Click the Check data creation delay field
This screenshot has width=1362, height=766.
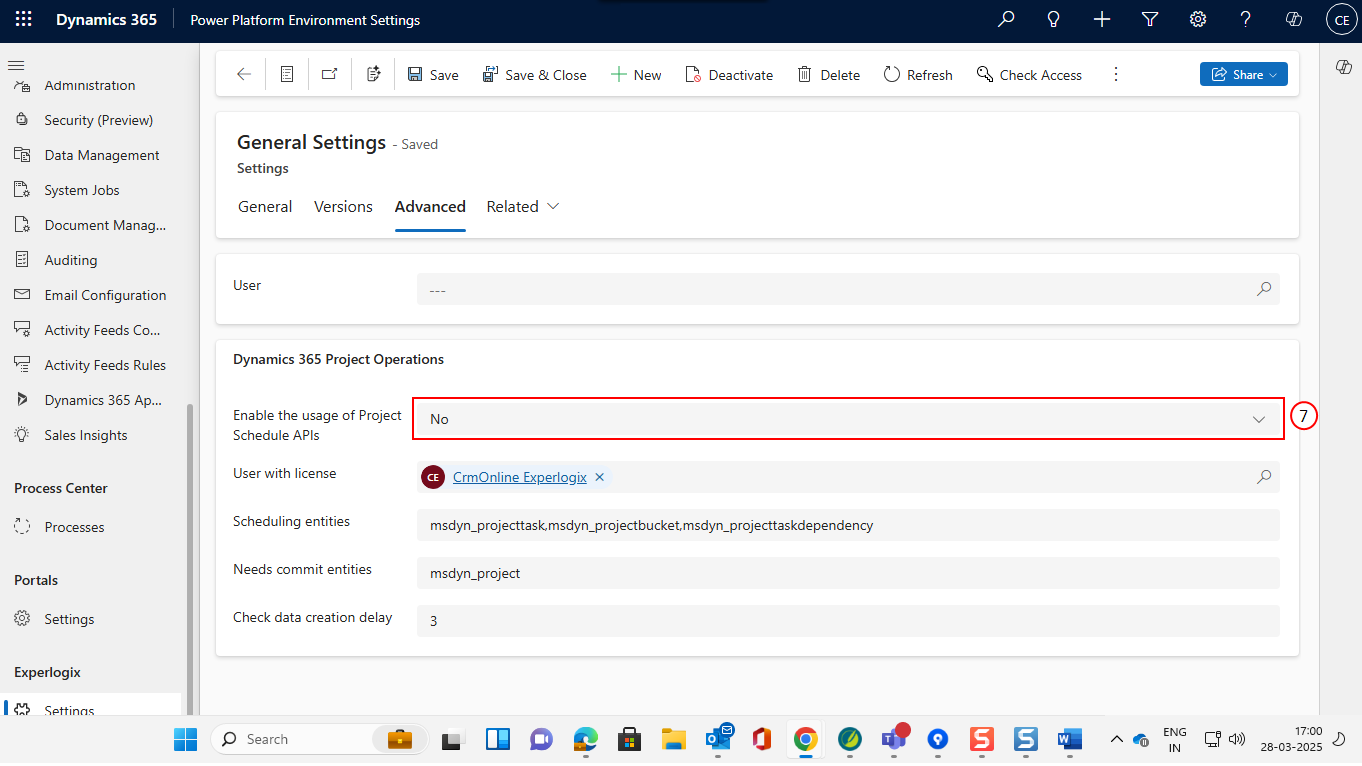[x=848, y=621]
